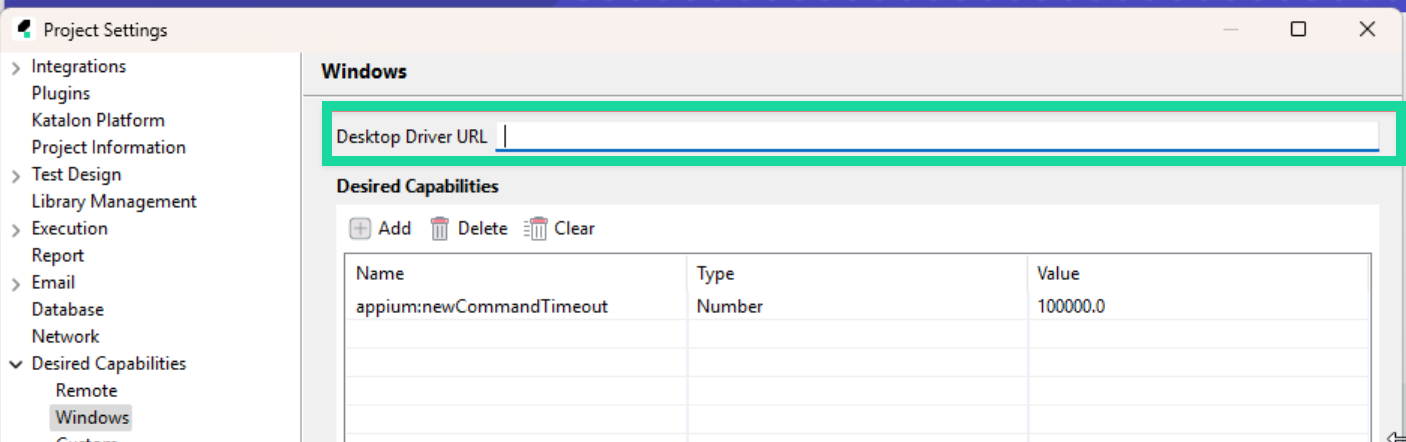The height and width of the screenshot is (442, 1406).
Task: Expand the Integrations tree node
Action: (16, 67)
